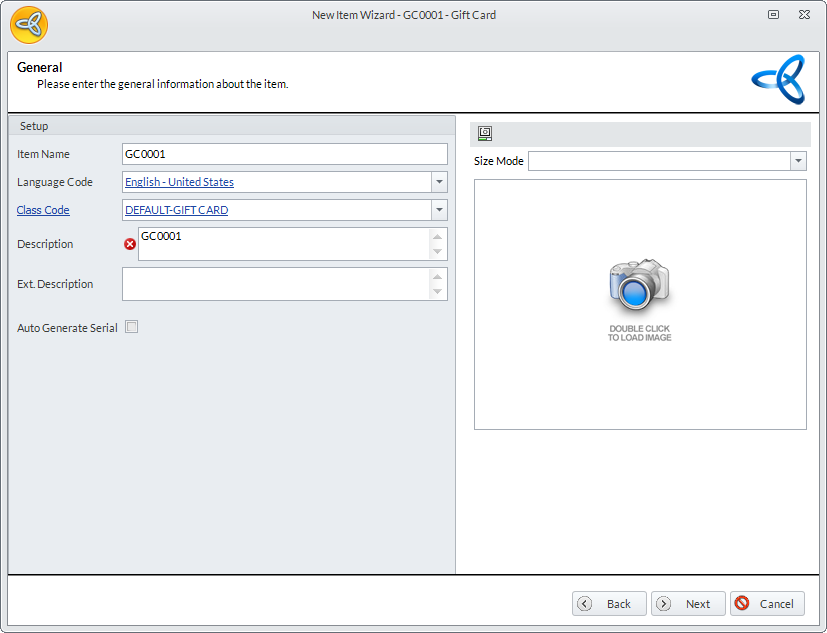Click the orange application logo in the title bar
This screenshot has height=633, width=827.
click(x=29, y=25)
